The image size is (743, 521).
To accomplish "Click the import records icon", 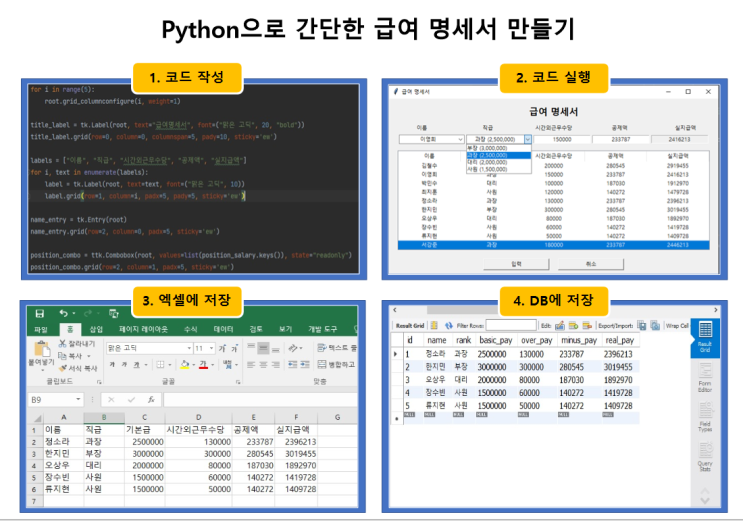I will [655, 326].
